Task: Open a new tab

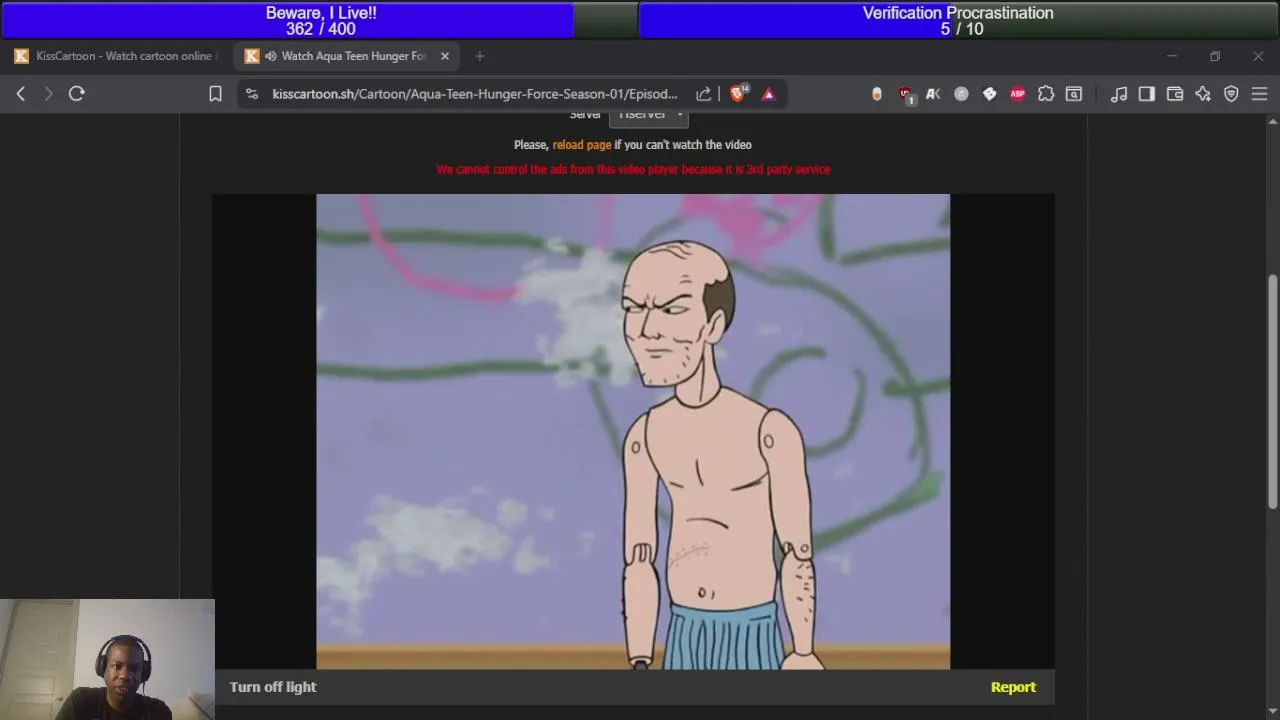Action: pos(479,56)
